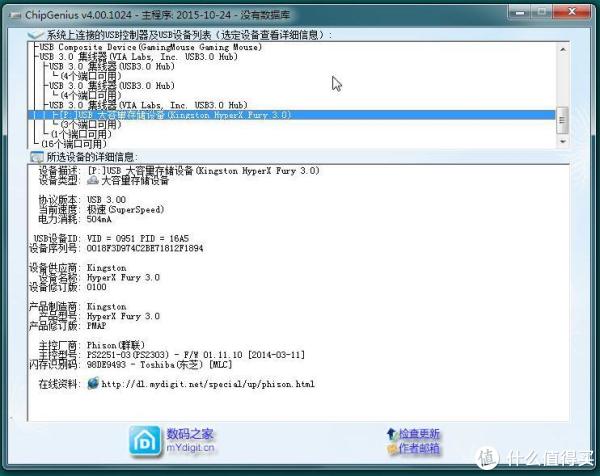The height and width of the screenshot is (476, 600).
Task: Click the USB 3.00 protocol version value
Action: coord(106,200)
